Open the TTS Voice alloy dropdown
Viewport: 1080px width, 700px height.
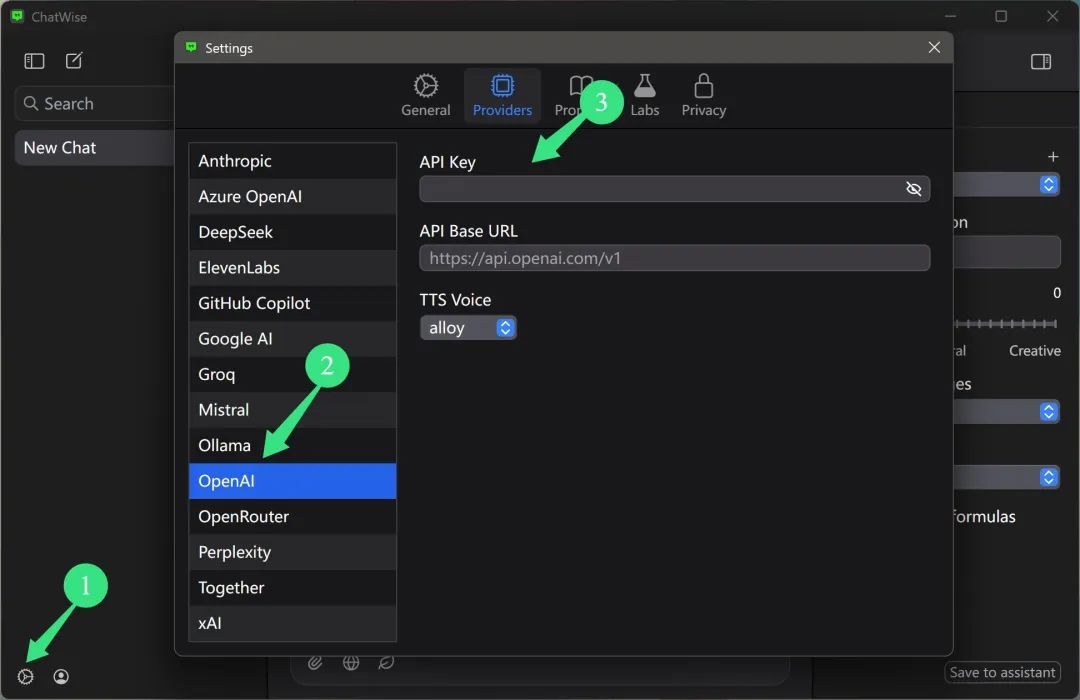coord(468,328)
